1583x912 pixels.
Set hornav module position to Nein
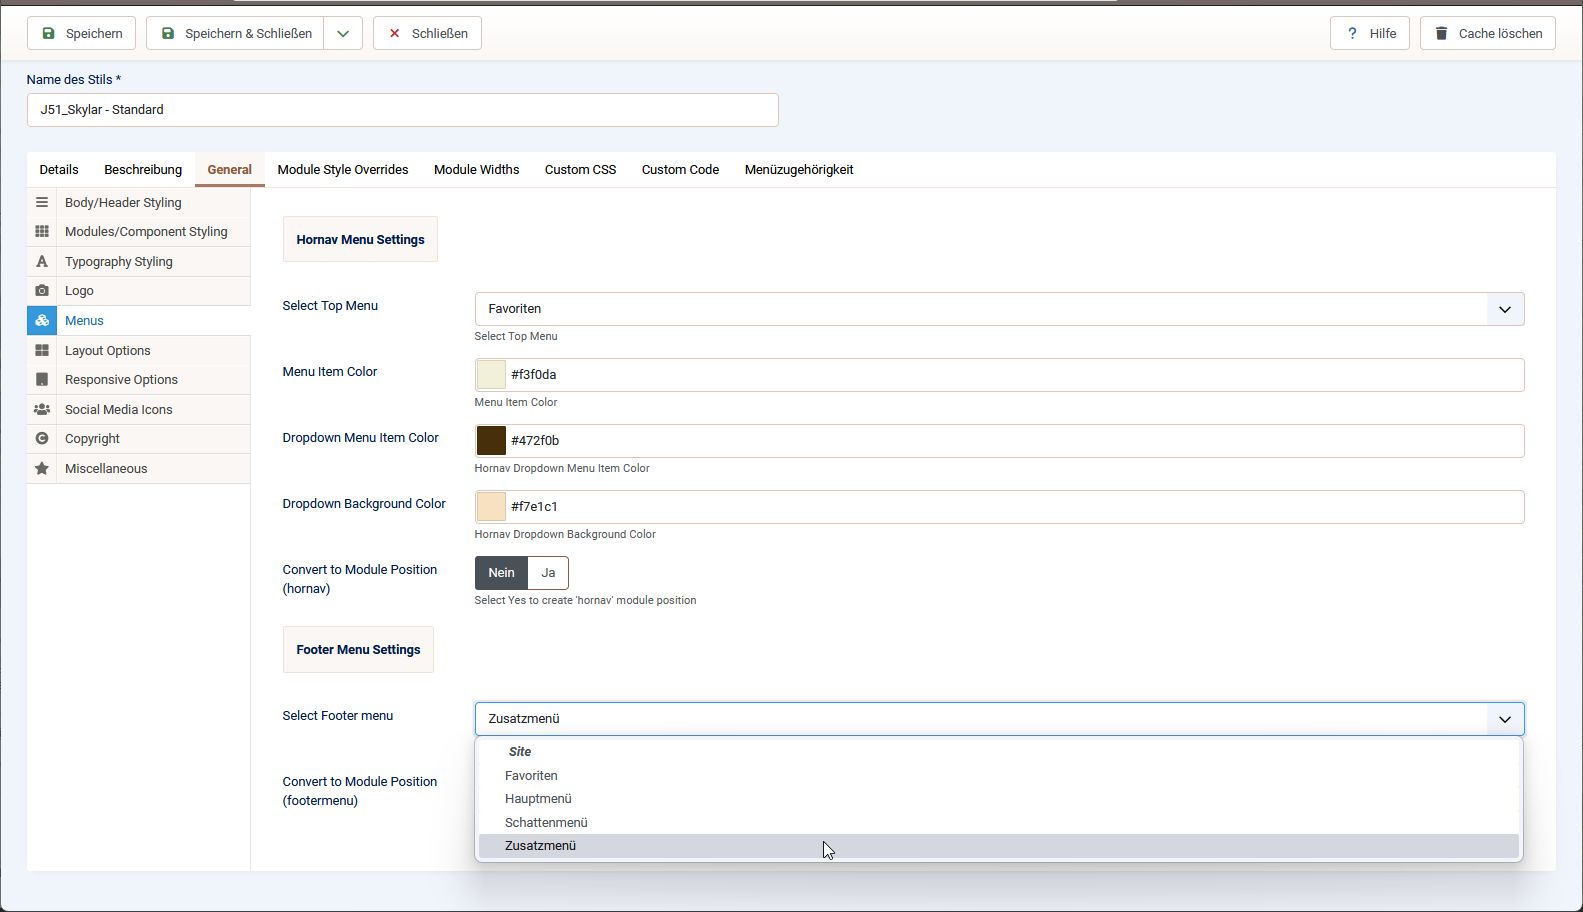click(x=501, y=573)
